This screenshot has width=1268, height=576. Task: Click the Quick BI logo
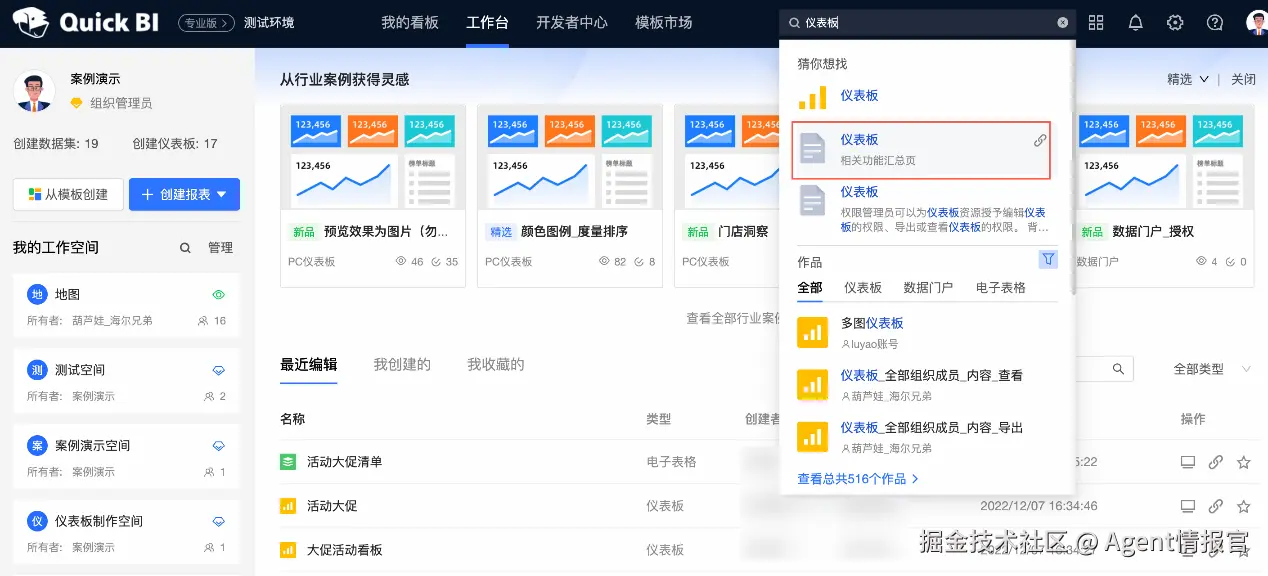[87, 22]
